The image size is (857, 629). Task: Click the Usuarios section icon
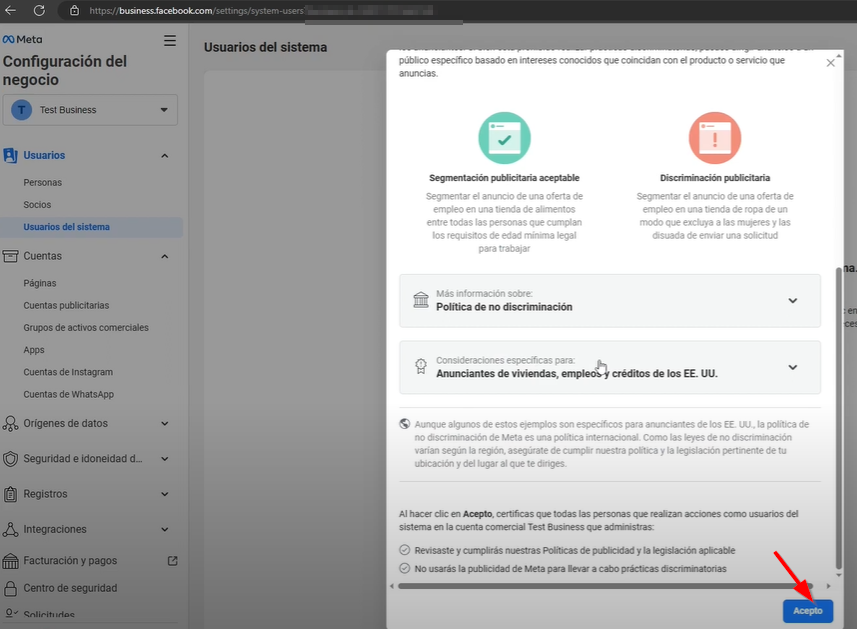(10, 155)
